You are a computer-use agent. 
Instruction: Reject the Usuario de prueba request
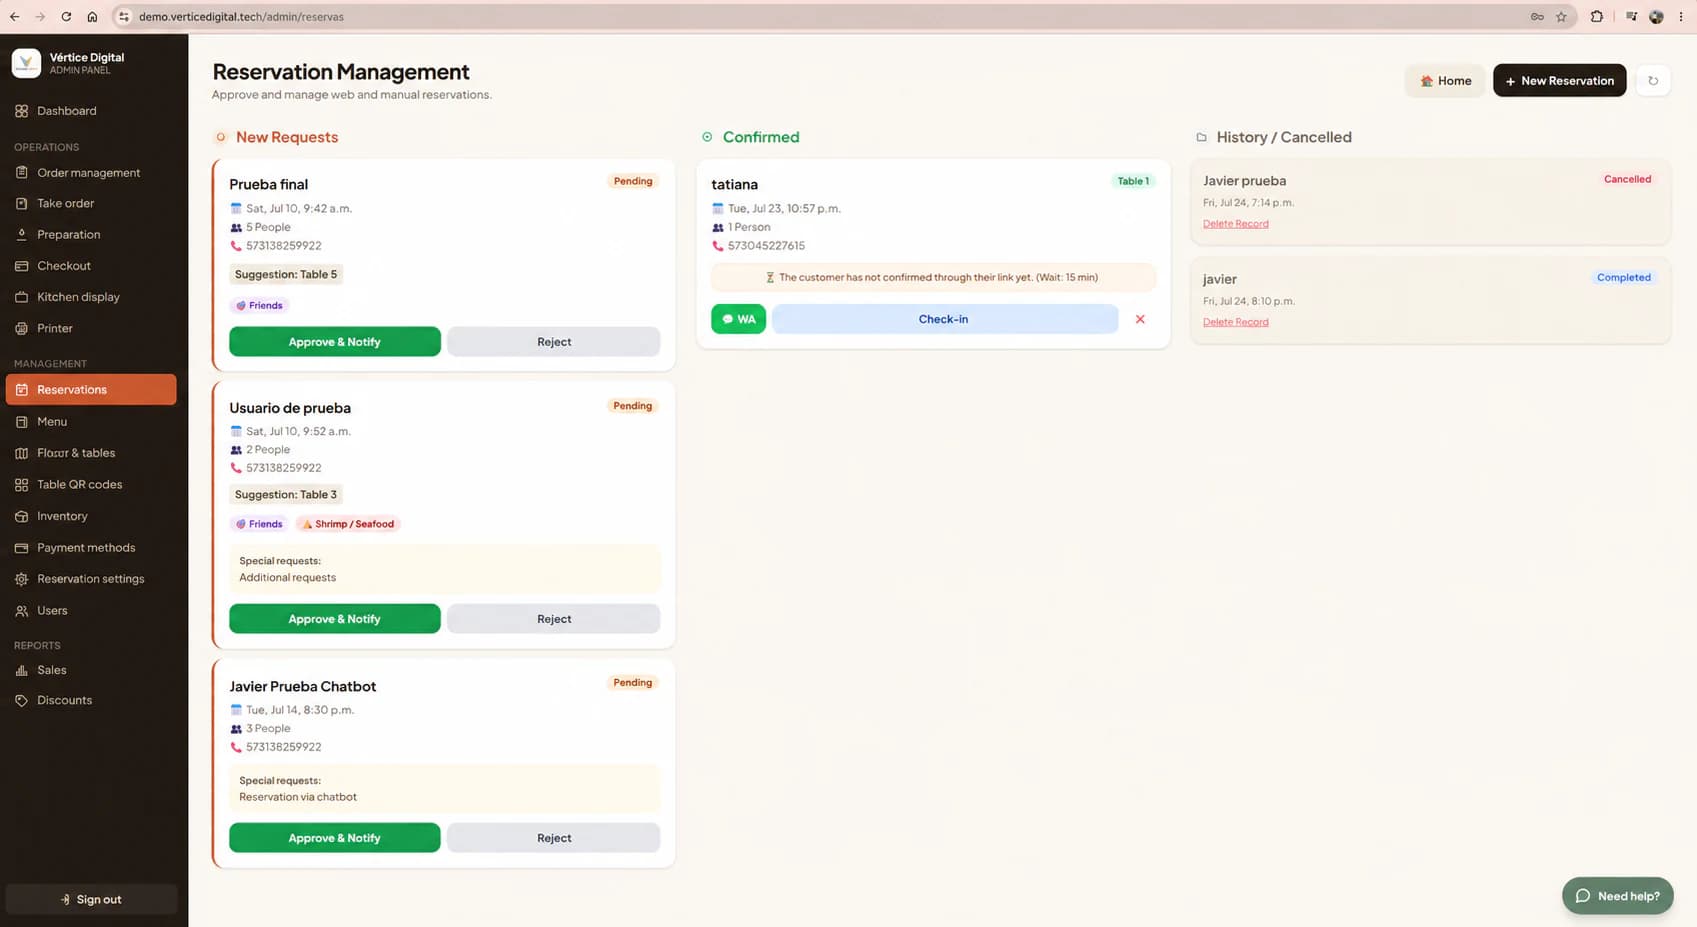[x=554, y=619]
